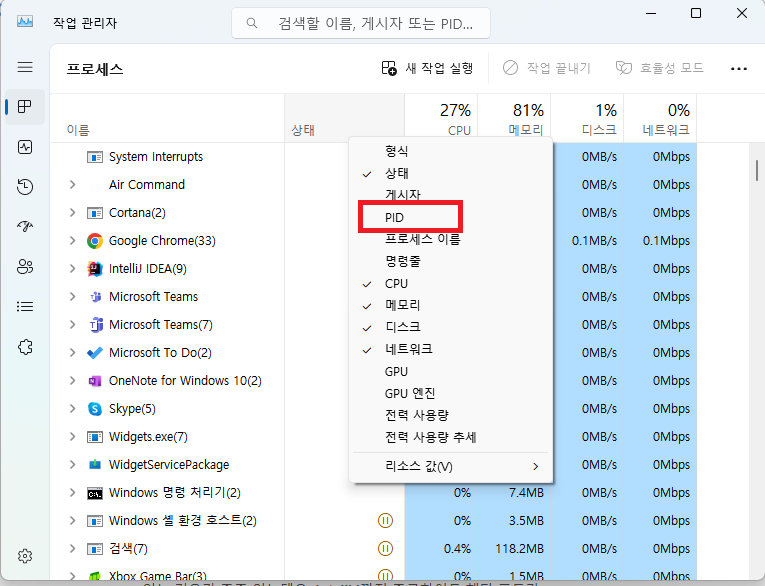Image resolution: width=765 pixels, height=586 pixels.
Task: Enable the GPU column in context menu
Action: point(451,372)
